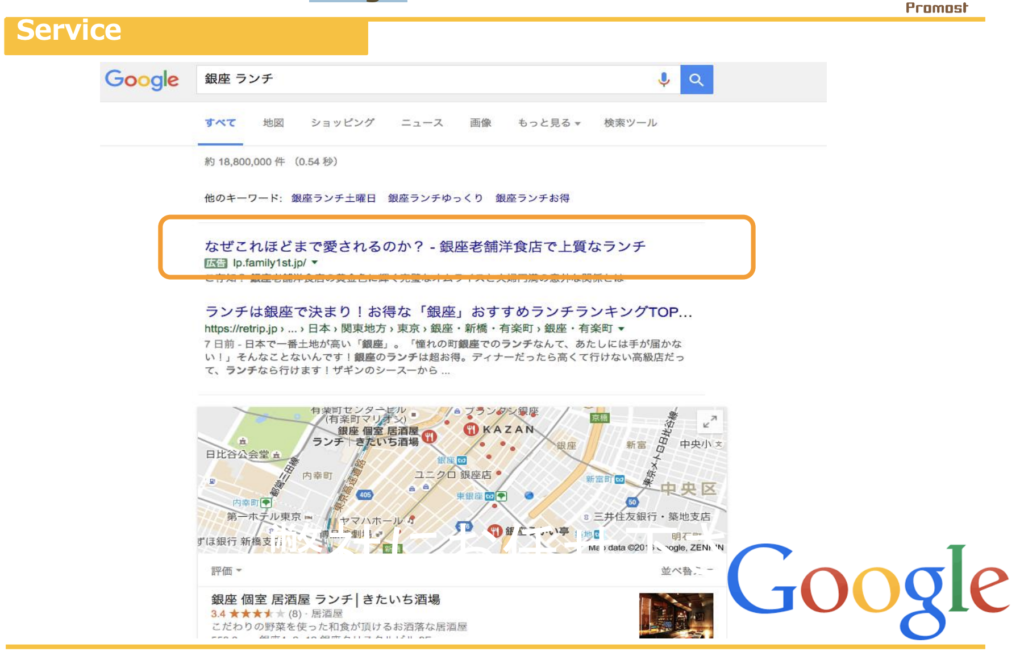The height and width of the screenshot is (672, 1024).
Task: Click the microphone voice search icon
Action: pyautogui.click(x=663, y=80)
